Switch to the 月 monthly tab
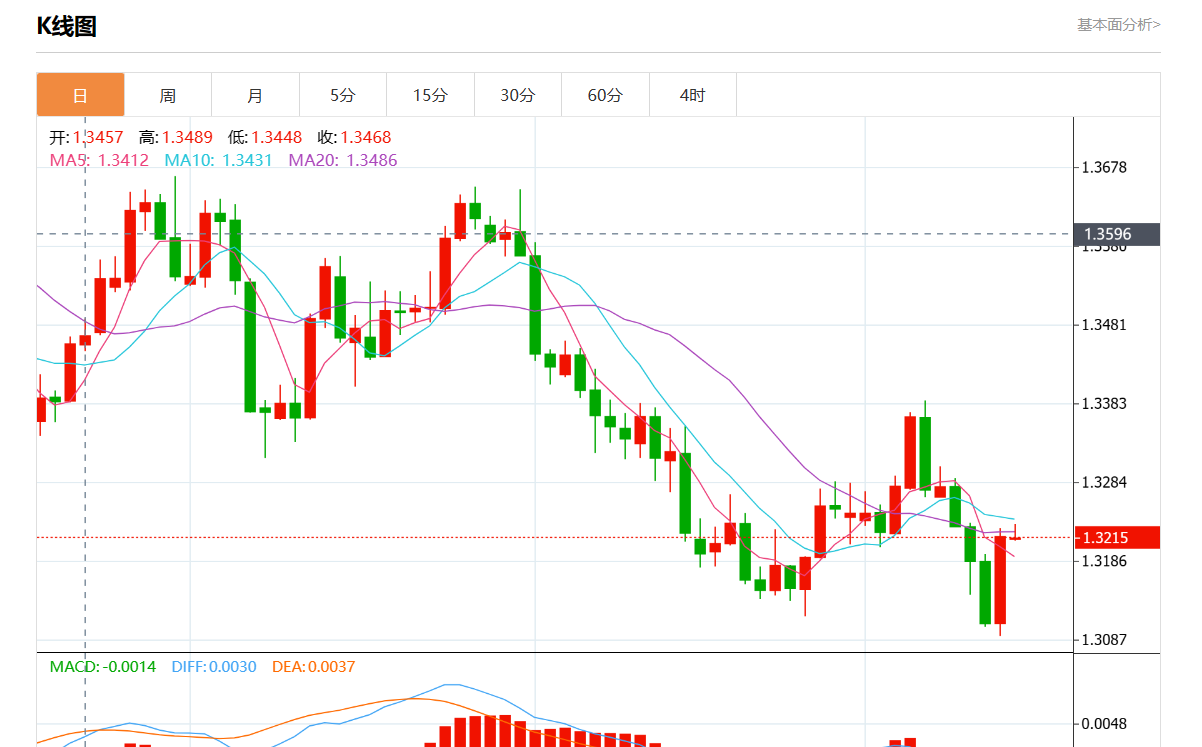This screenshot has height=747, width=1202. click(255, 95)
